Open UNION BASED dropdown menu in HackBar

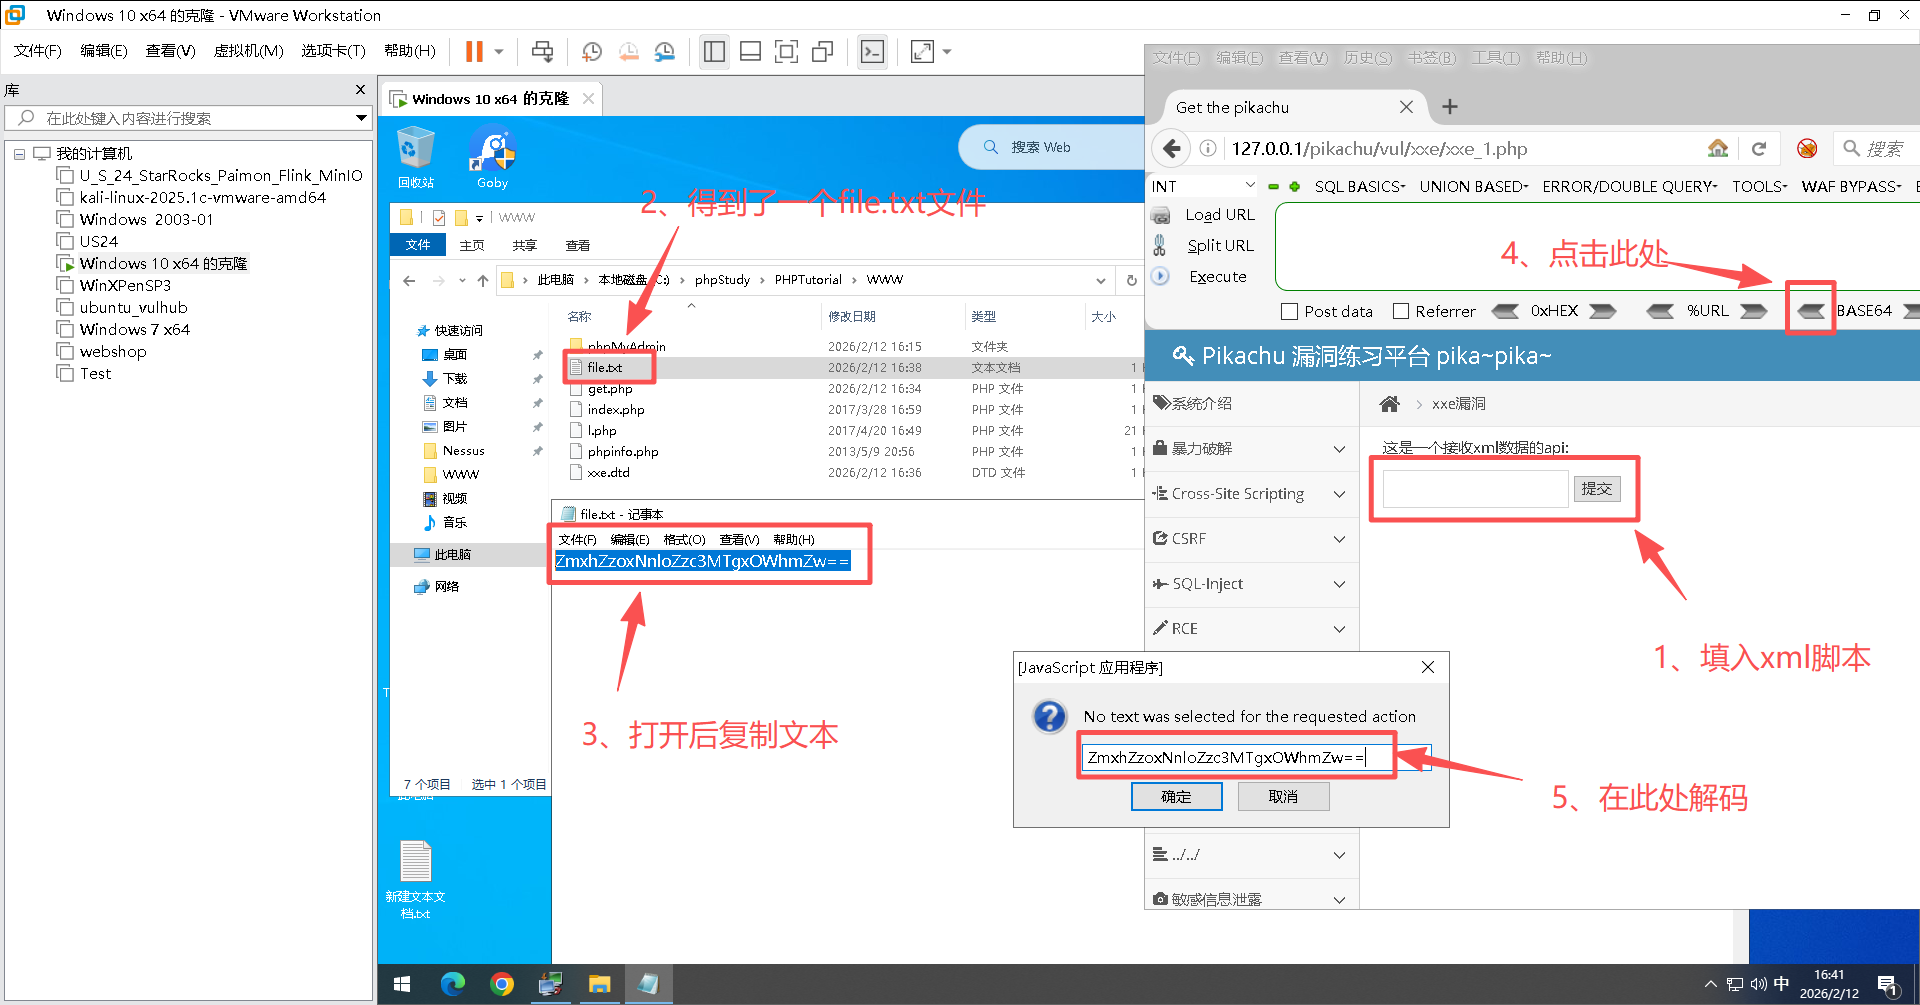[x=1474, y=187]
